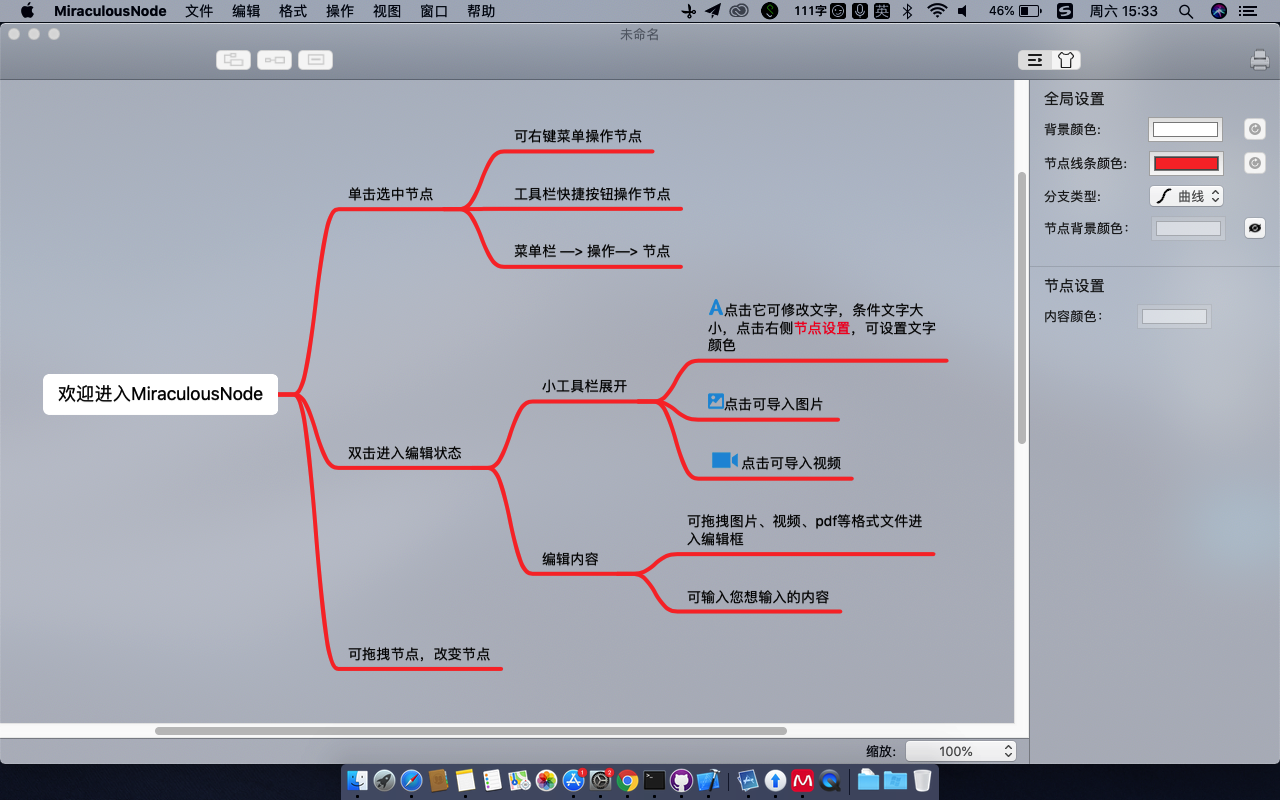Image resolution: width=1280 pixels, height=800 pixels.
Task: Reset node line color with the round arrow button
Action: (1255, 163)
